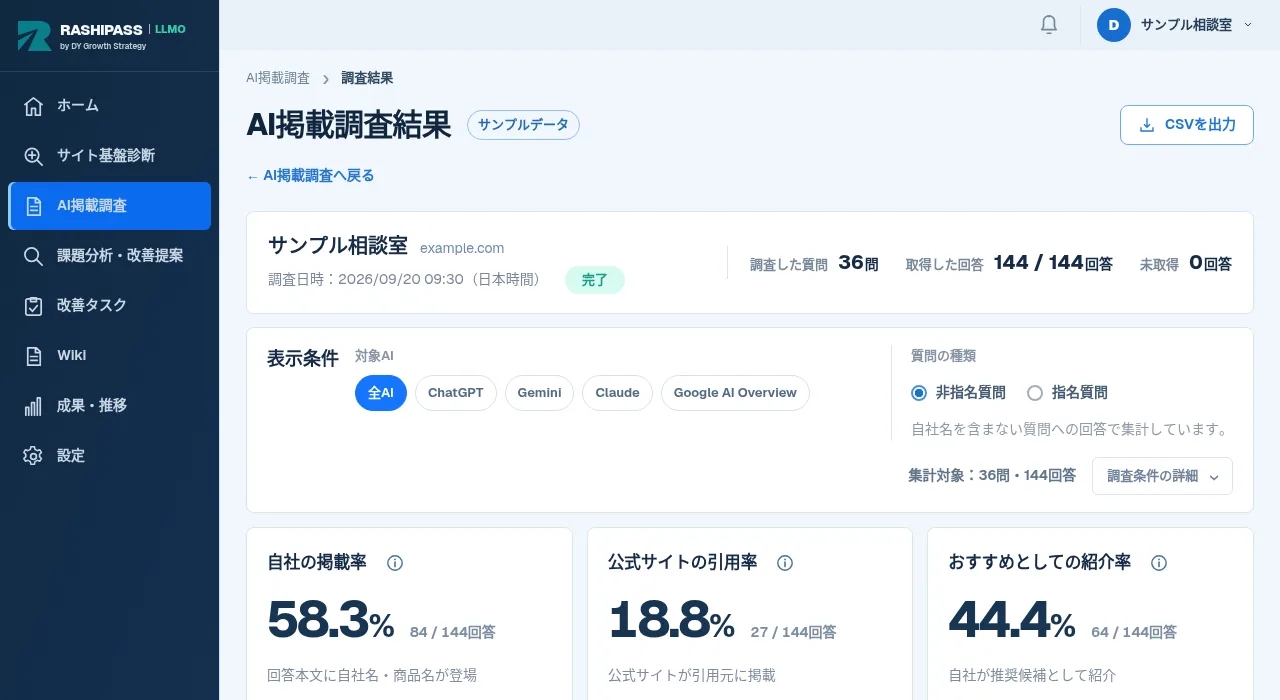The width and height of the screenshot is (1280, 700).
Task: Click the 未取得 0回答 stat
Action: tap(1186, 263)
